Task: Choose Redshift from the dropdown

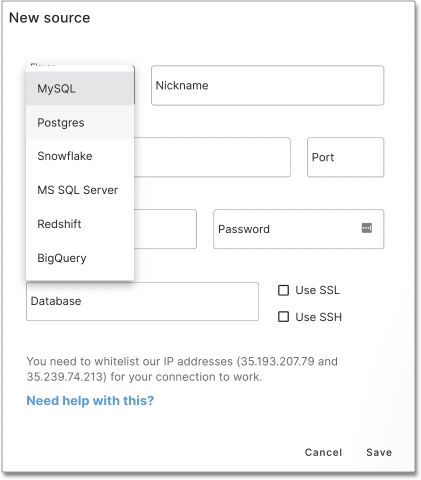Action: pos(80,224)
